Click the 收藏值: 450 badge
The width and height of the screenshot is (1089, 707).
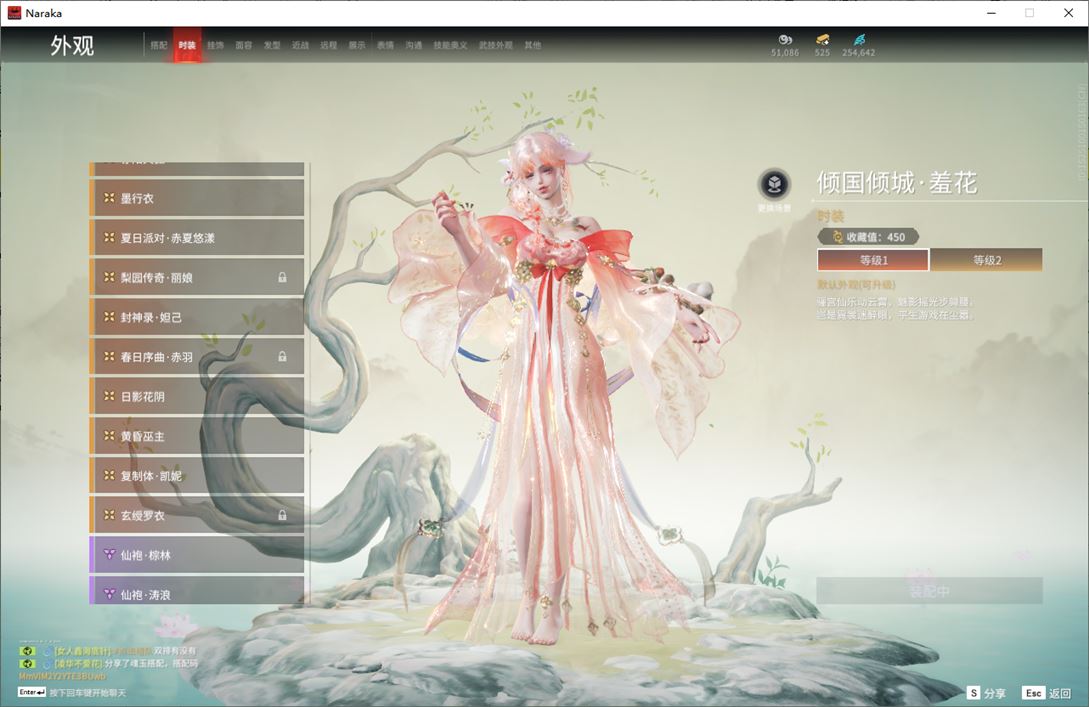tap(868, 237)
